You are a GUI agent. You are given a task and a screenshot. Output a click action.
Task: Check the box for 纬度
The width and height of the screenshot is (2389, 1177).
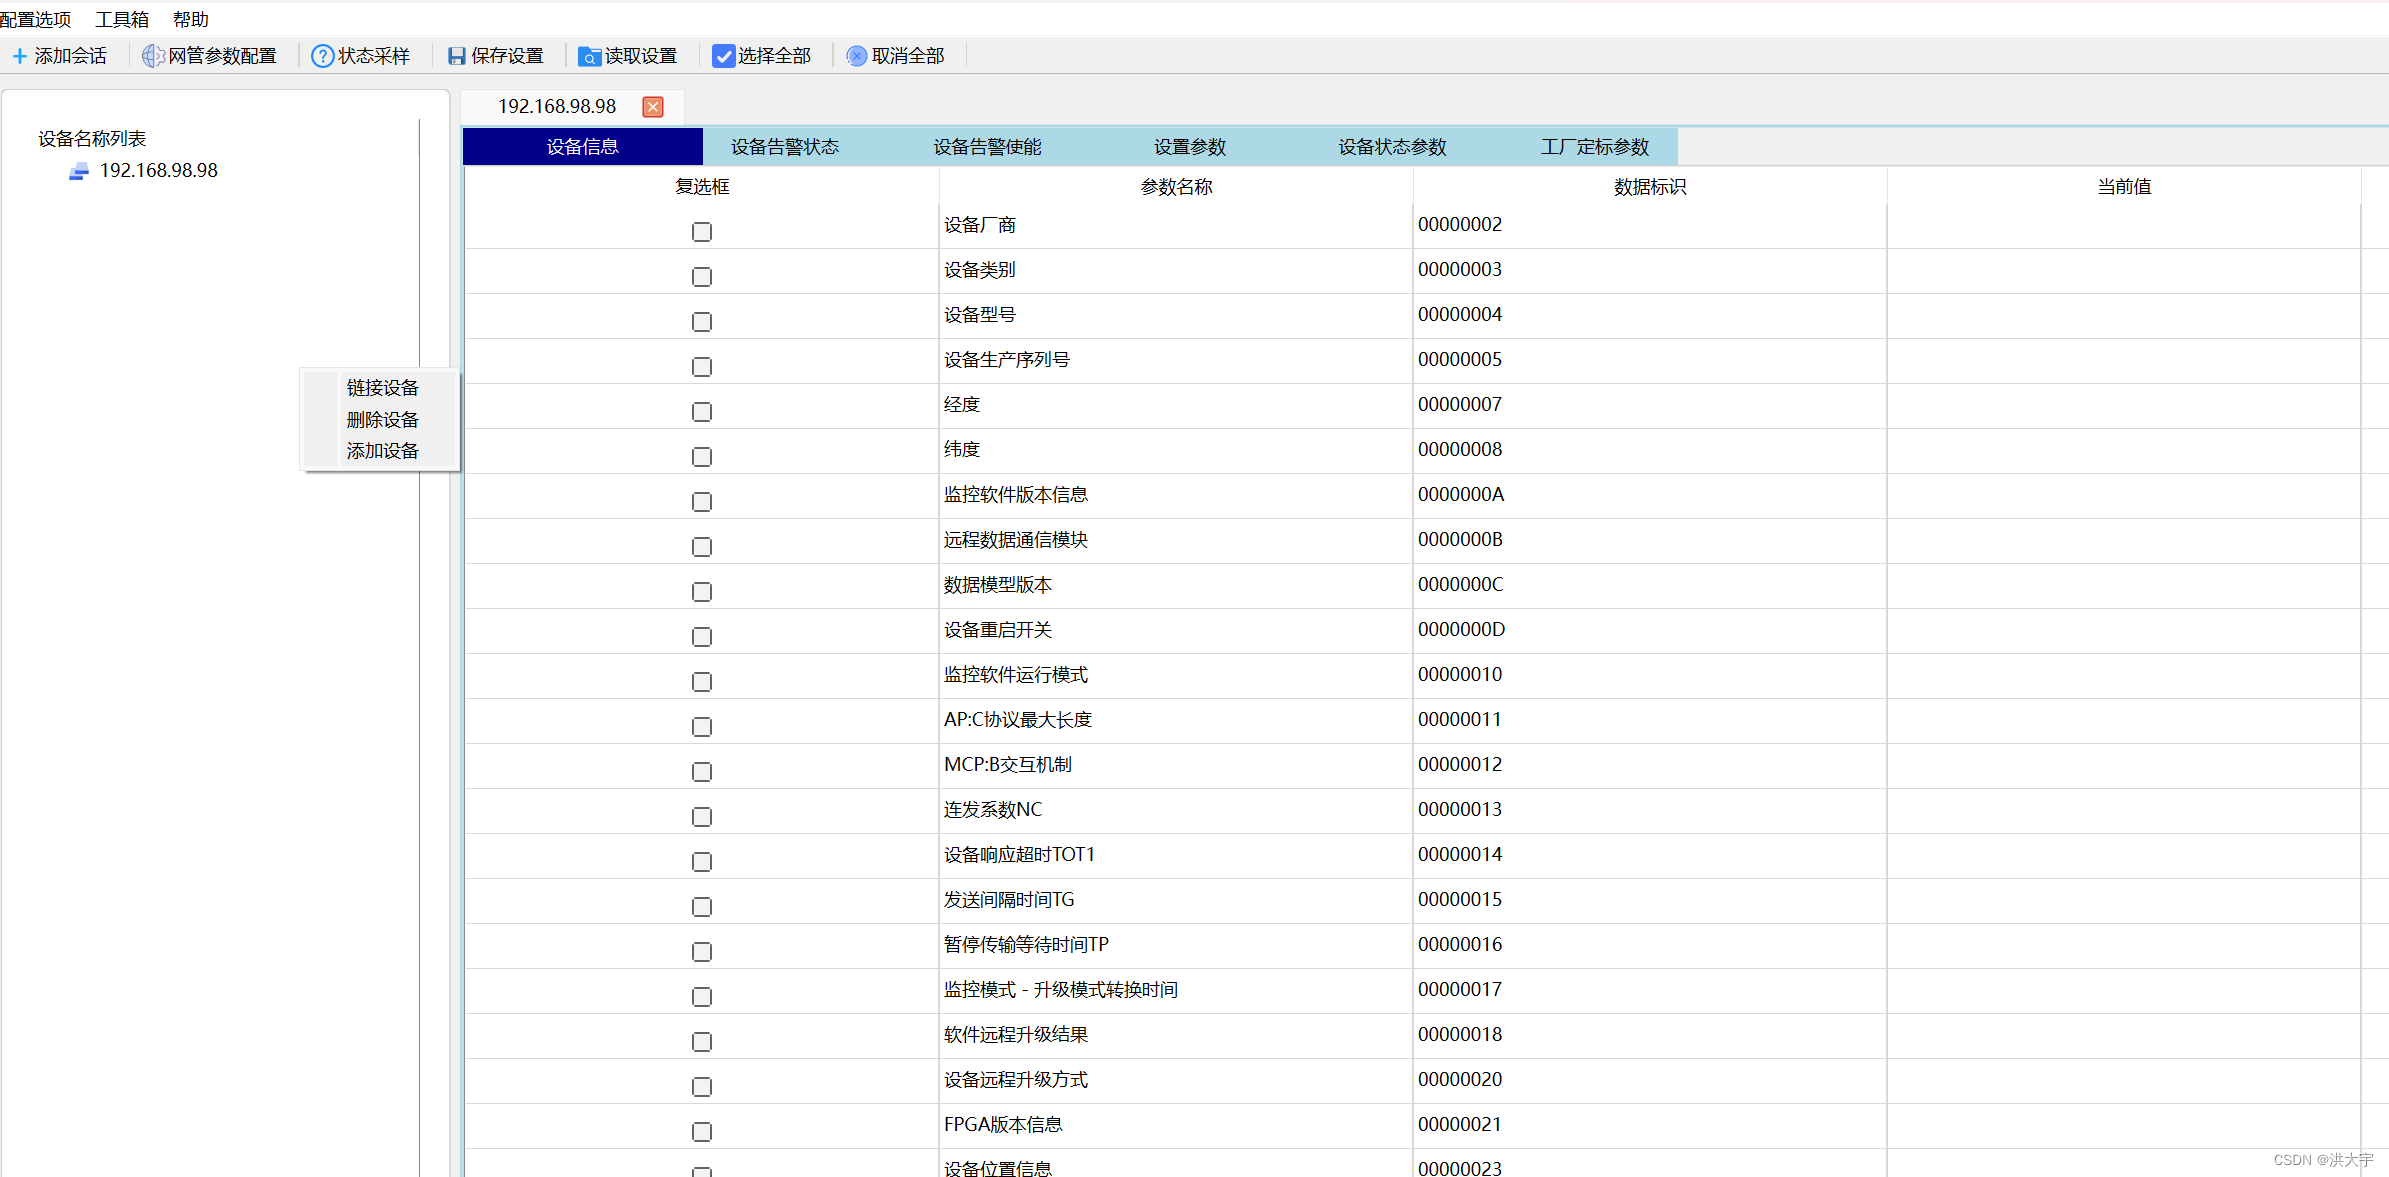click(x=702, y=457)
